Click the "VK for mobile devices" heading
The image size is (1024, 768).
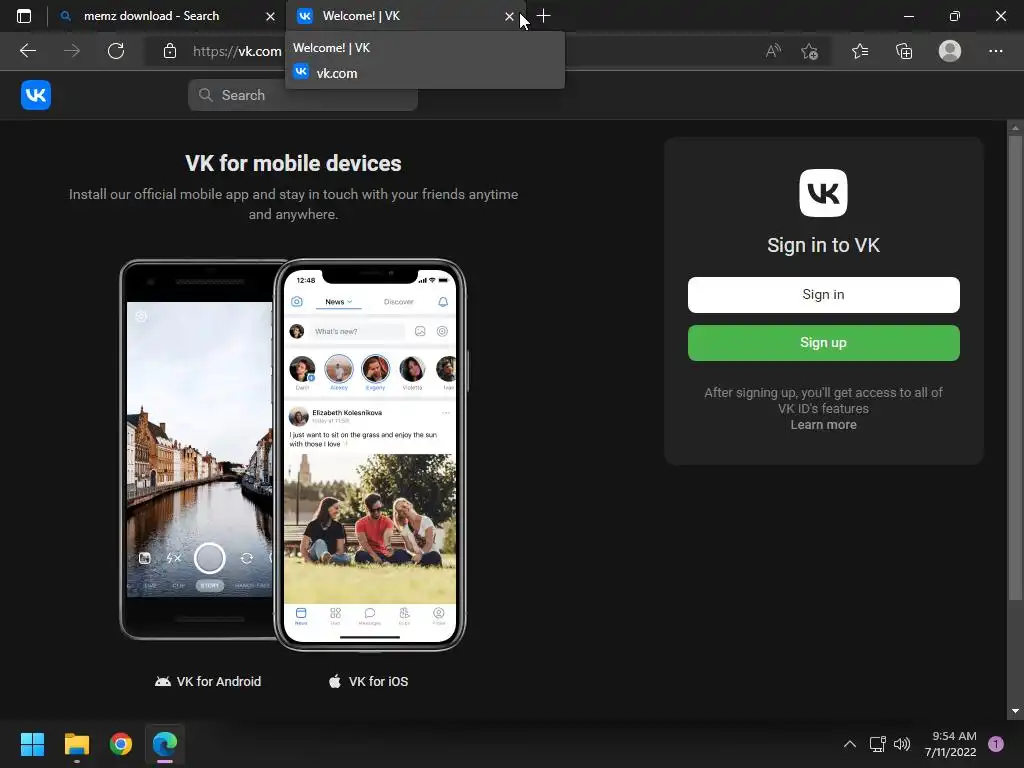[x=293, y=163]
